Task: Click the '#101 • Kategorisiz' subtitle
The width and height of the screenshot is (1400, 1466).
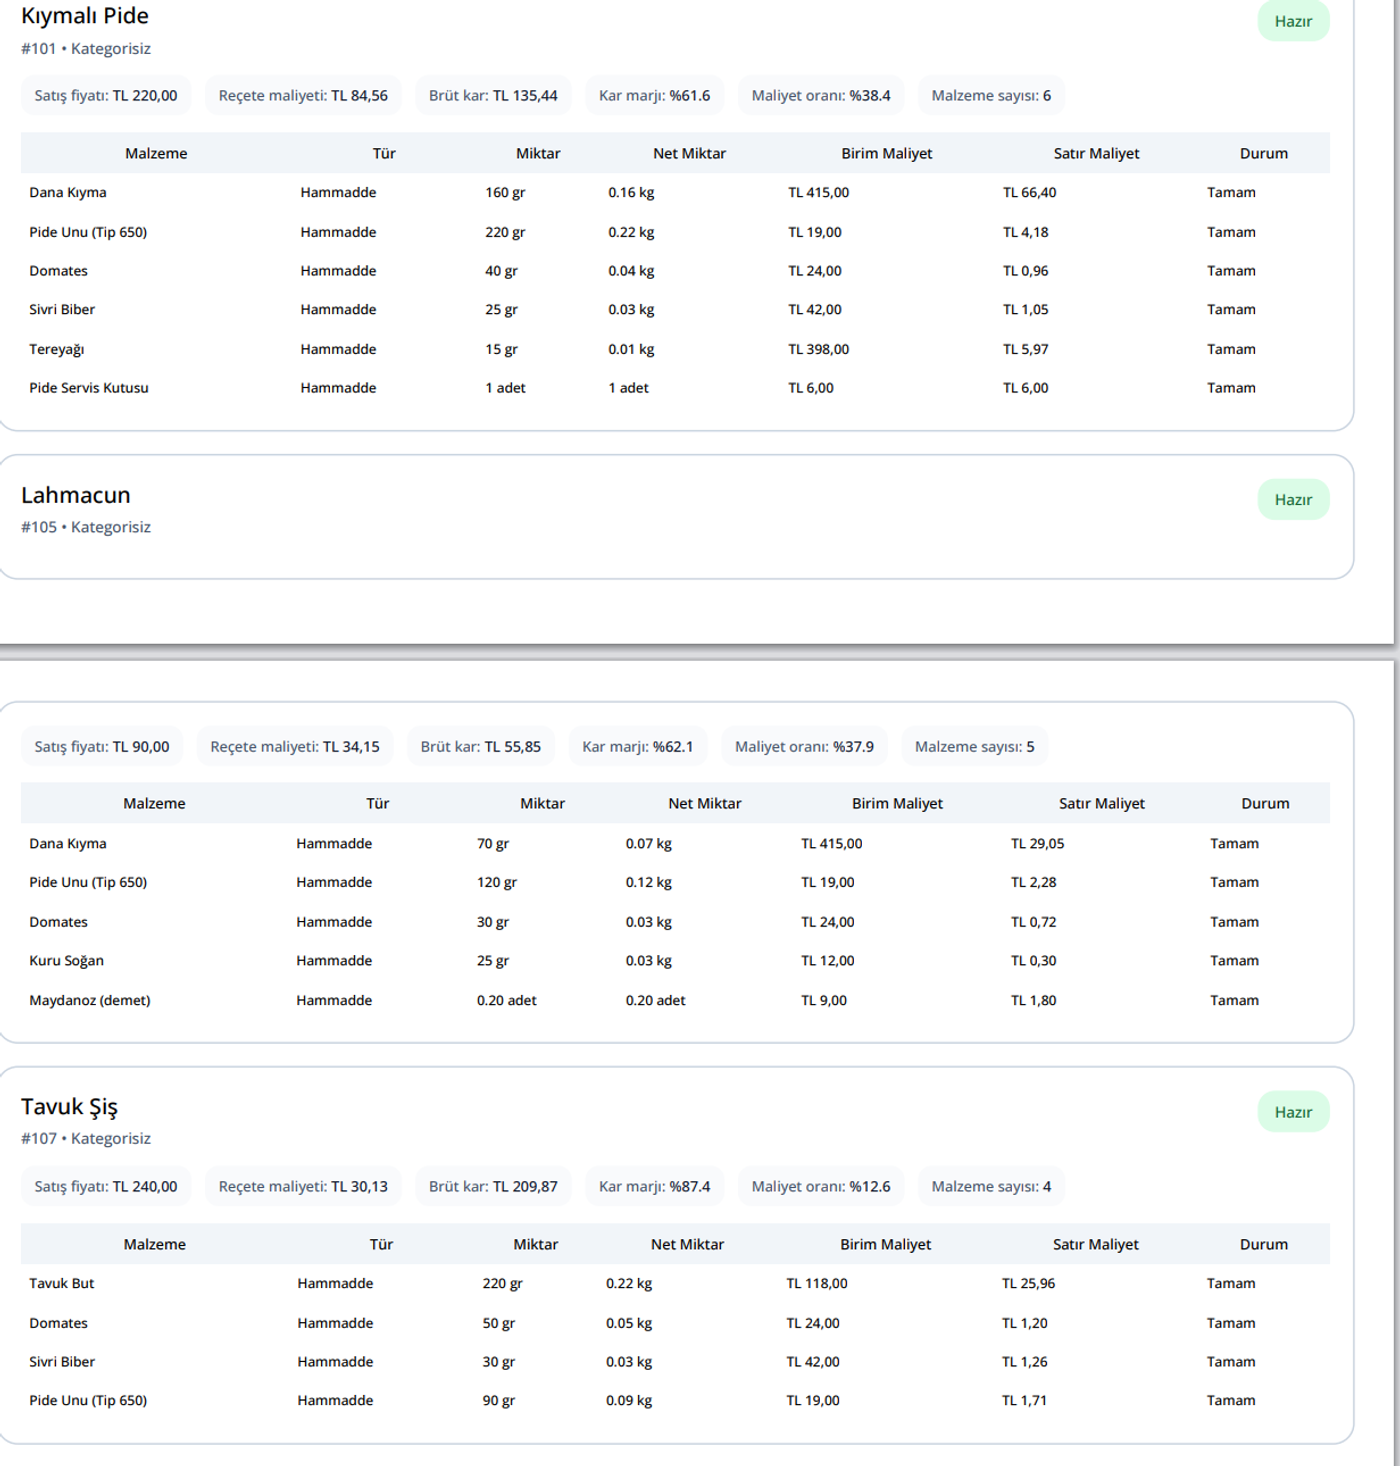Action: click(x=86, y=48)
